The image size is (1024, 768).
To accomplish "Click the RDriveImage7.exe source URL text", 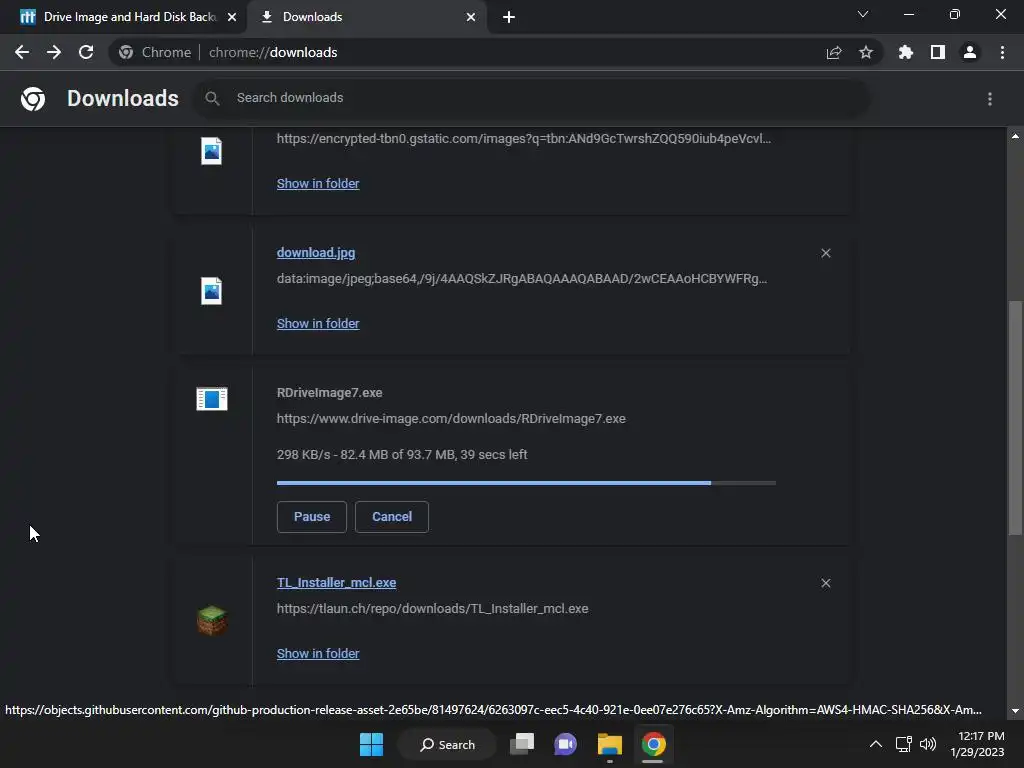I will tap(451, 419).
